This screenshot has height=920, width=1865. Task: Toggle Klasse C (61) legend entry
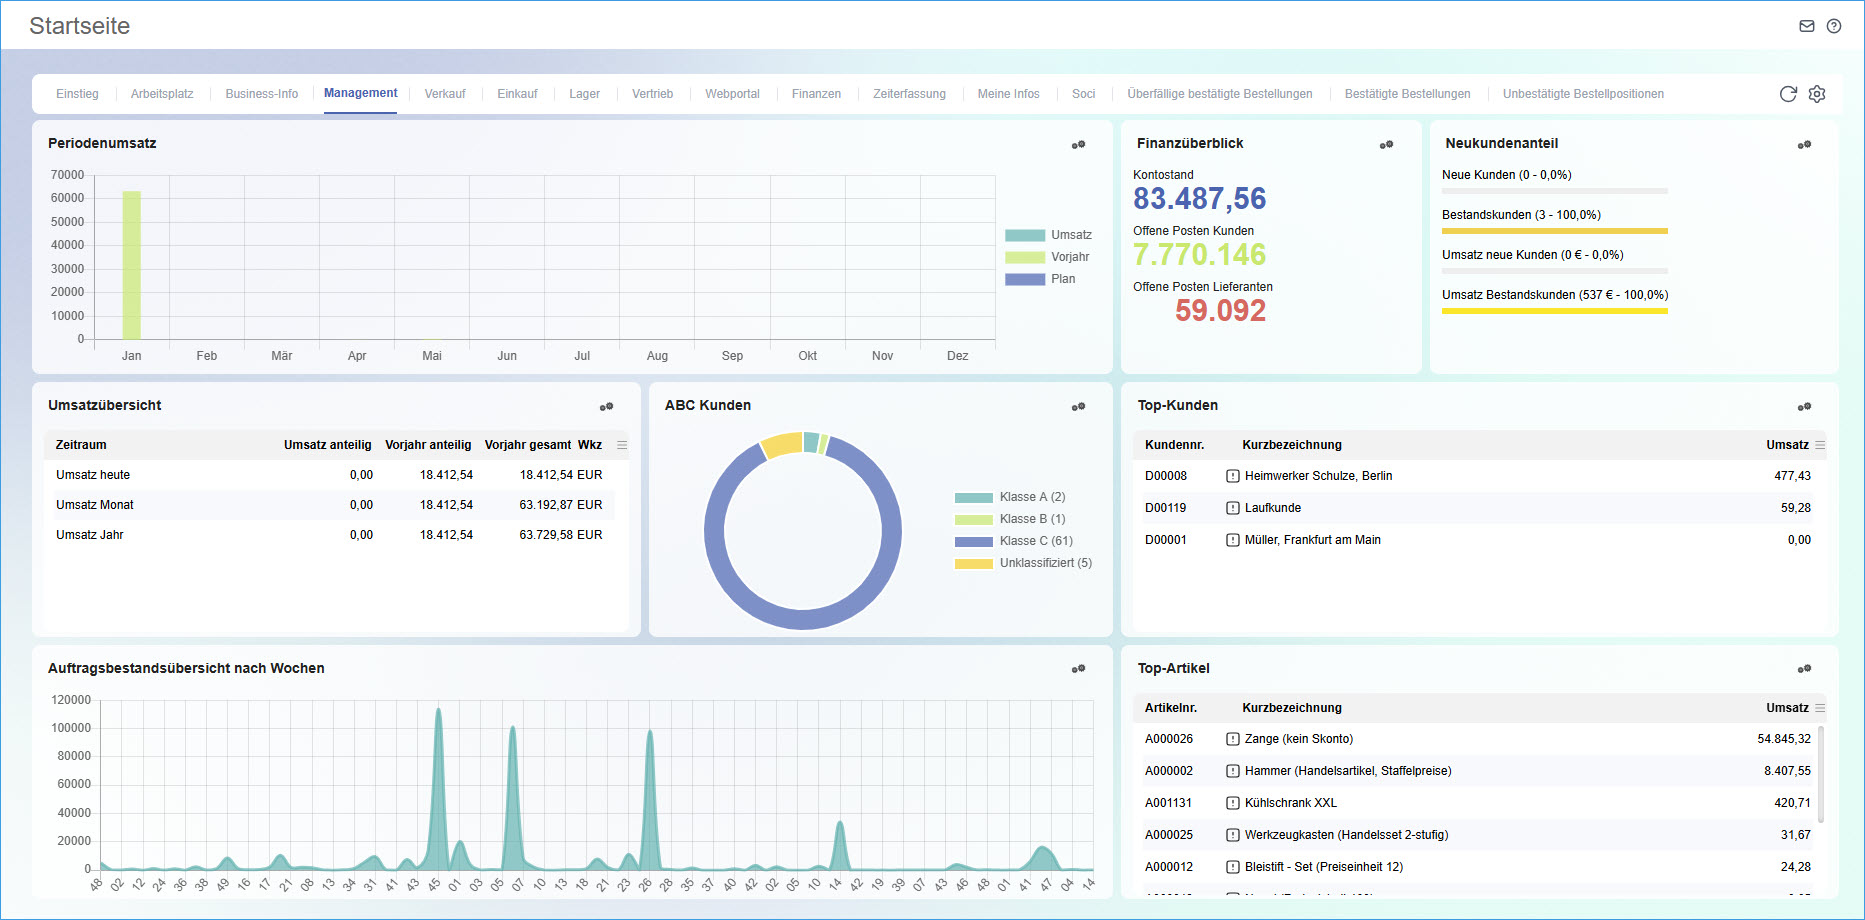tap(1035, 541)
